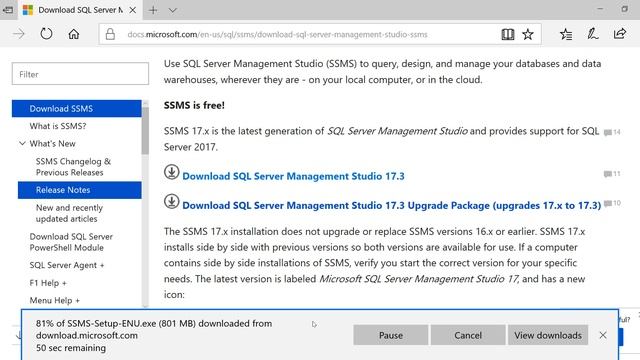The height and width of the screenshot is (360, 640).
Task: Add page to favorites star icon
Action: coord(528,34)
